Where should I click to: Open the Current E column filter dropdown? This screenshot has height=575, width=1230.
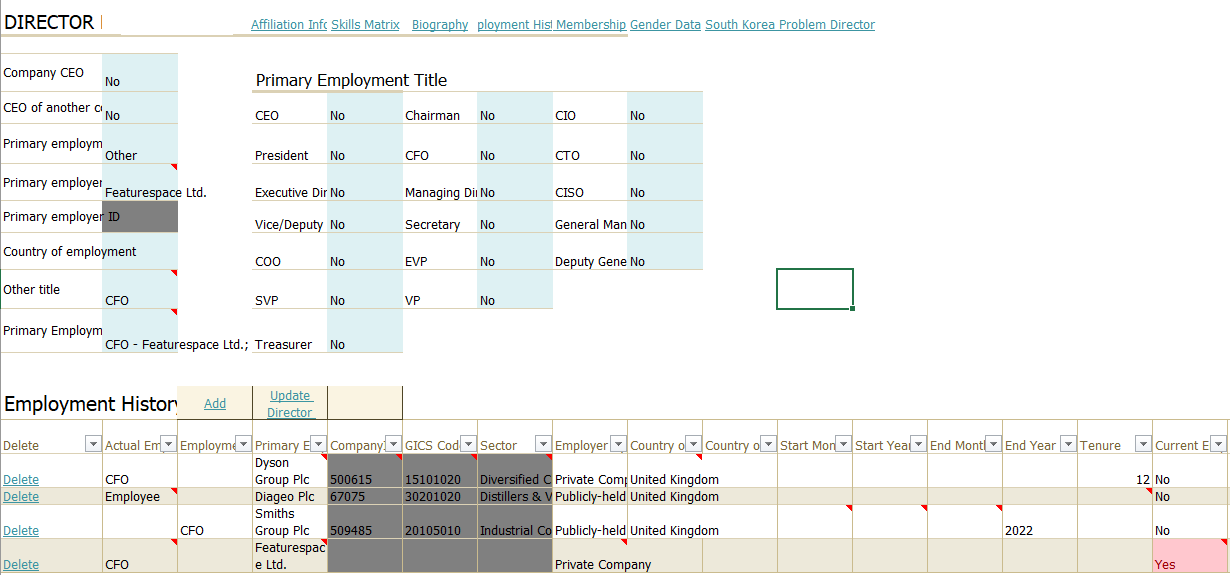1219,445
